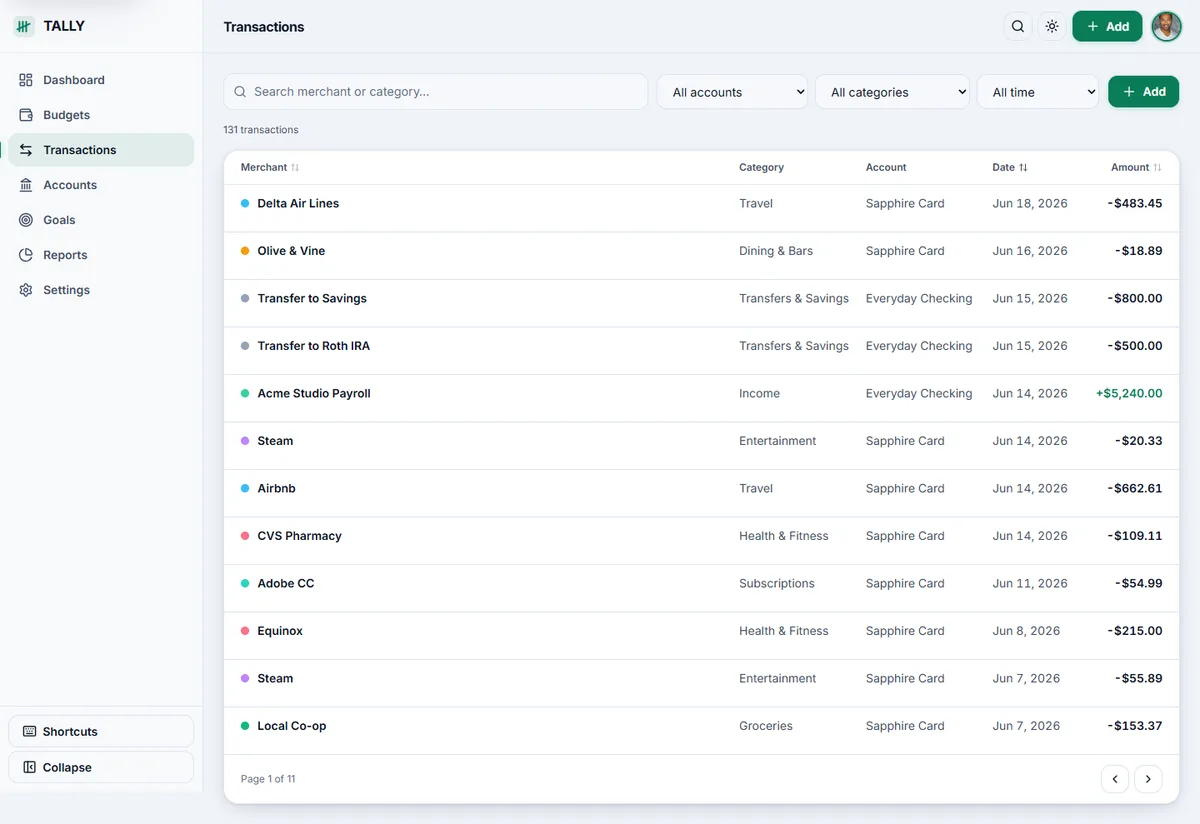Open the All categories dropdown
Image resolution: width=1200 pixels, height=824 pixels.
pyautogui.click(x=892, y=92)
